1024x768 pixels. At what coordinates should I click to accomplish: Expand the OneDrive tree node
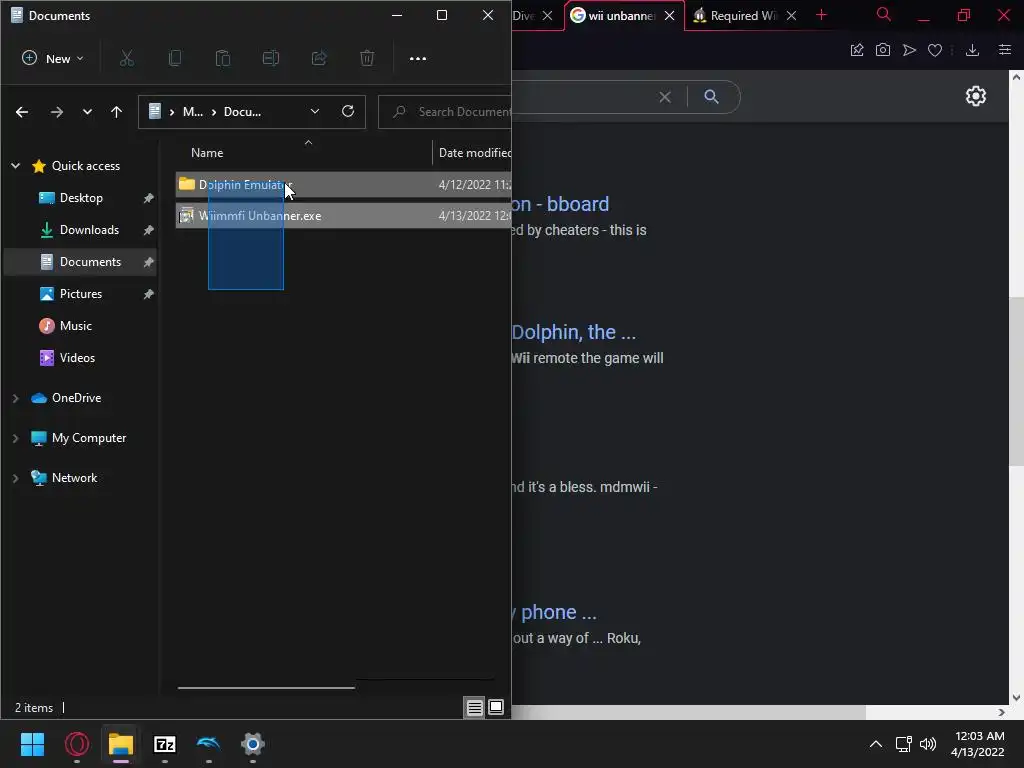click(16, 398)
